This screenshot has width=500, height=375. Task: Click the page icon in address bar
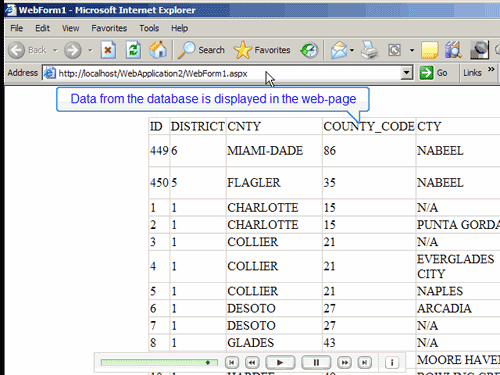click(x=50, y=73)
